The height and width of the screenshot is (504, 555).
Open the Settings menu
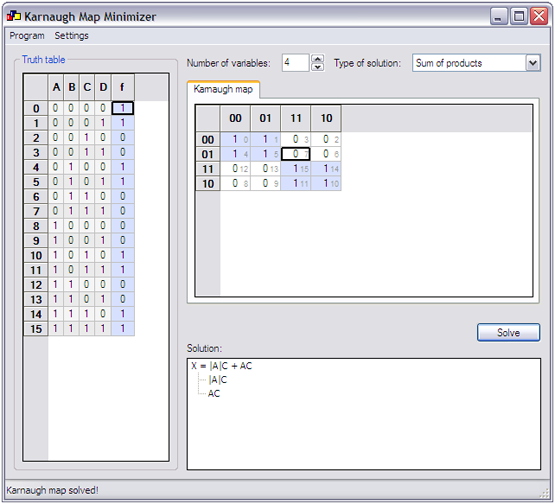pos(71,36)
